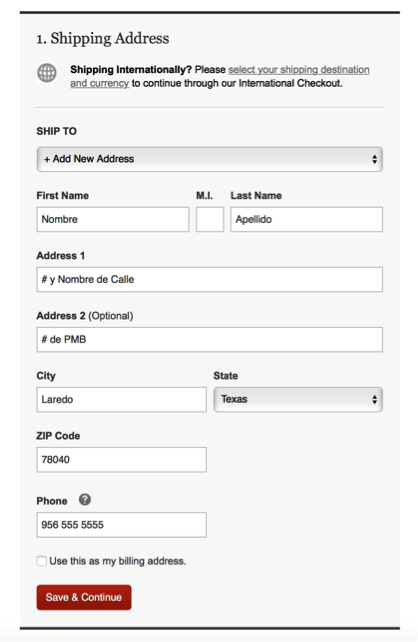The height and width of the screenshot is (642, 418).
Task: Click the SHIP TO label
Action: click(x=56, y=131)
